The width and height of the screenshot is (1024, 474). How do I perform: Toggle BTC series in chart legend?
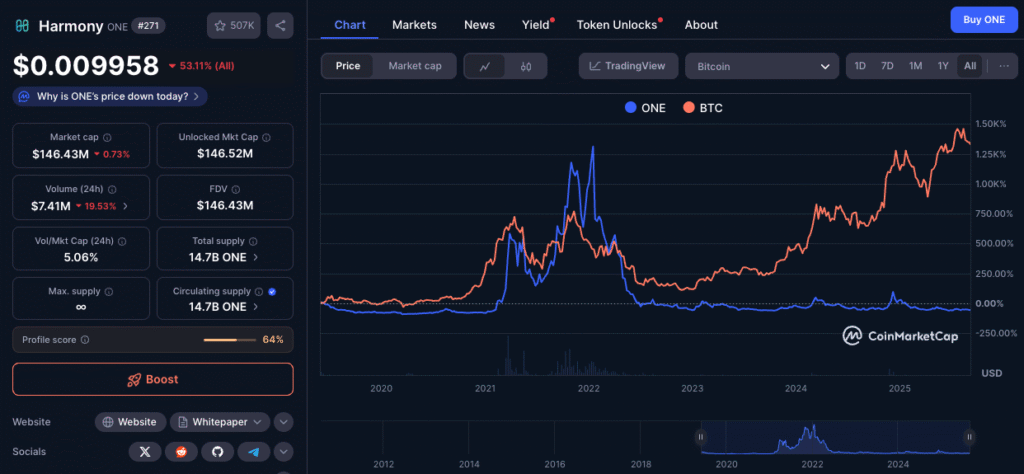tap(703, 108)
